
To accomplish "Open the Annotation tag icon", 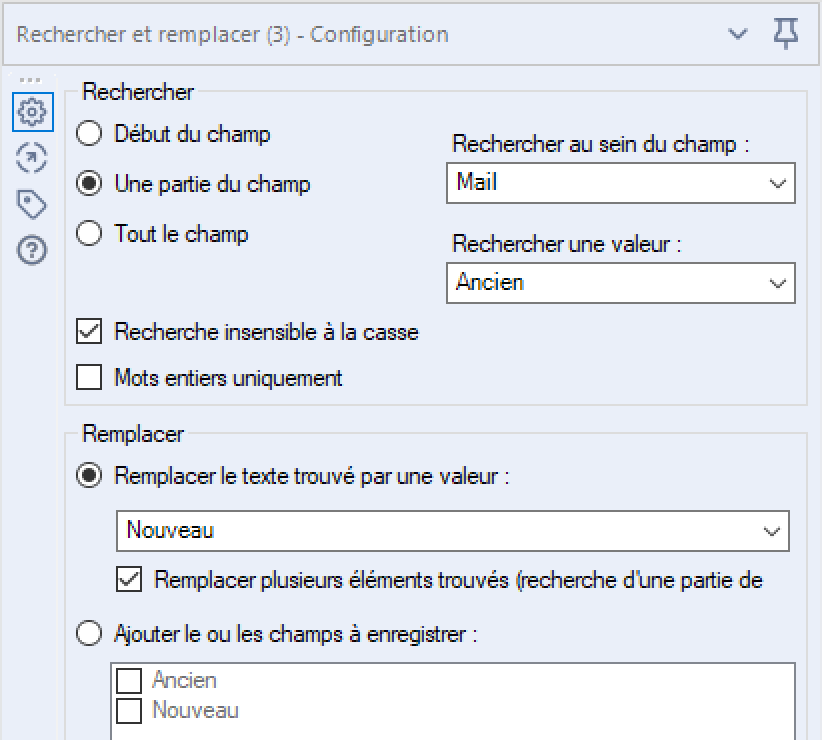I will [x=32, y=204].
